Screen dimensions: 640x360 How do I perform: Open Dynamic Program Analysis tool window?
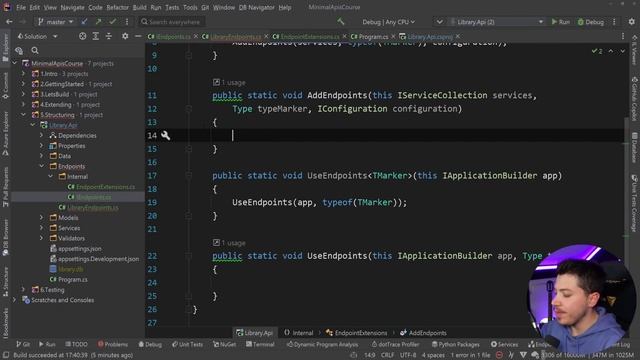click(322, 344)
